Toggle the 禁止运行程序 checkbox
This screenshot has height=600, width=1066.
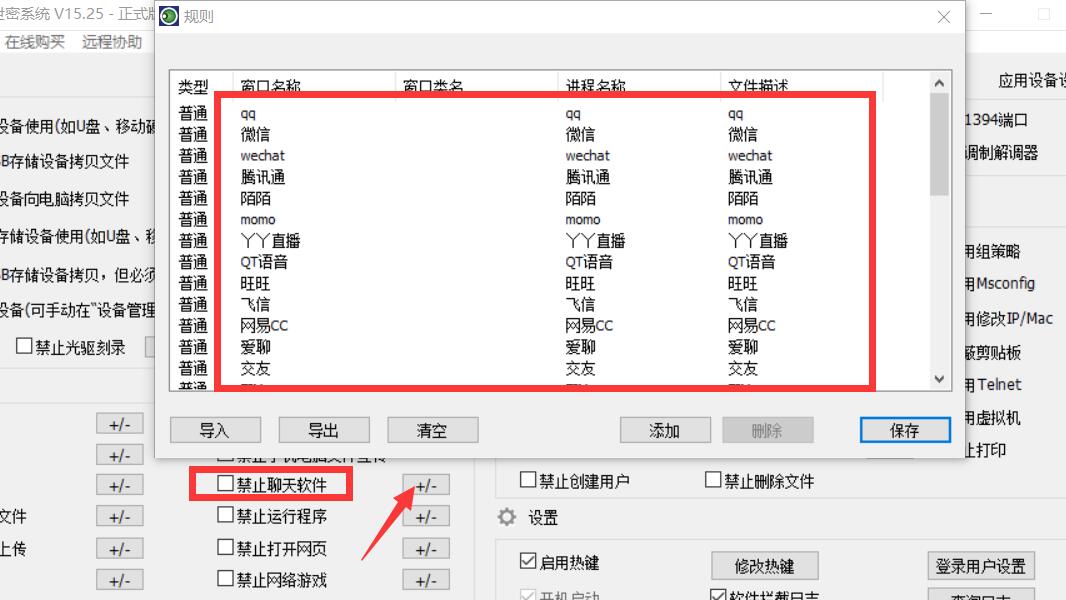(225, 515)
